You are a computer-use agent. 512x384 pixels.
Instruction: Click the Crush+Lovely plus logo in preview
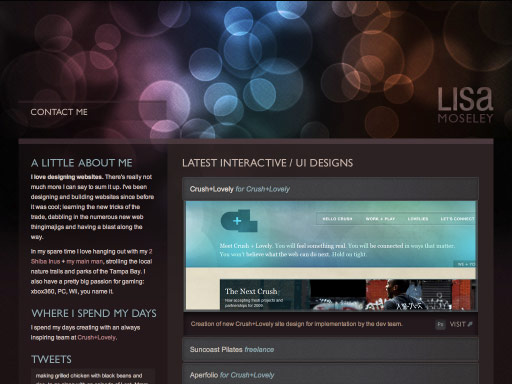[x=239, y=220]
